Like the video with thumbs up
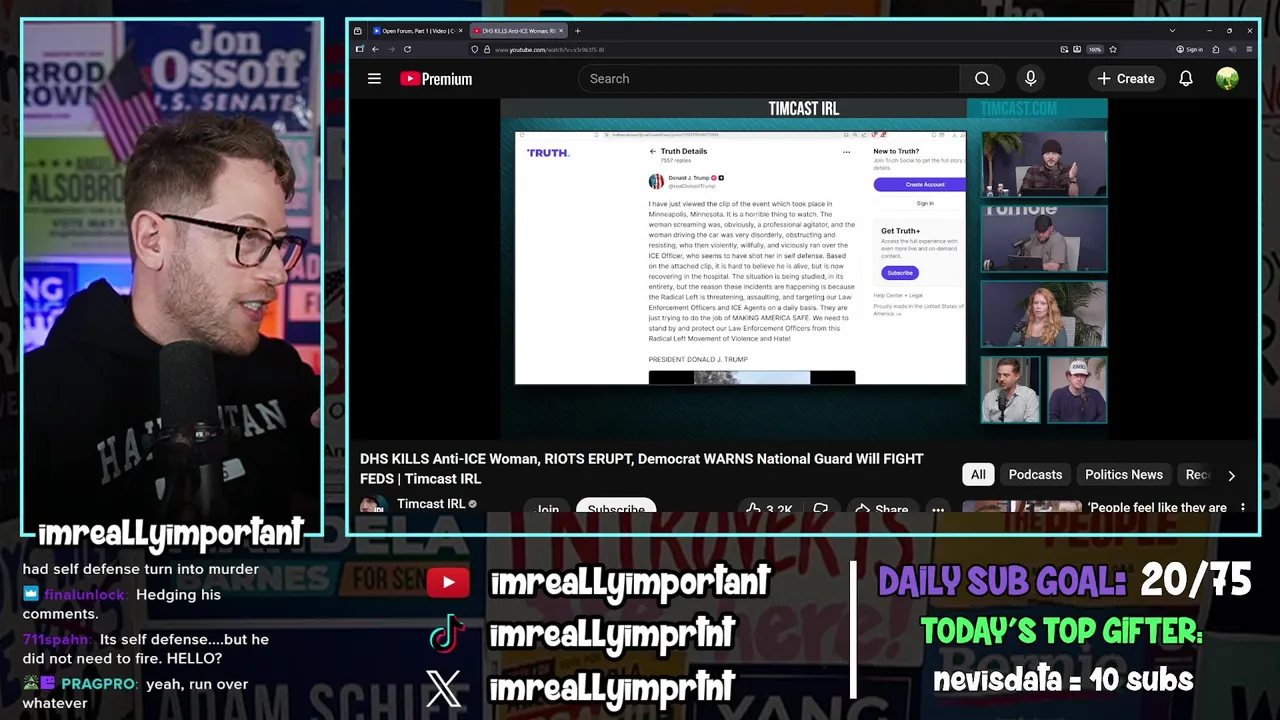Screen dimensions: 1280x720 pyautogui.click(x=768, y=507)
